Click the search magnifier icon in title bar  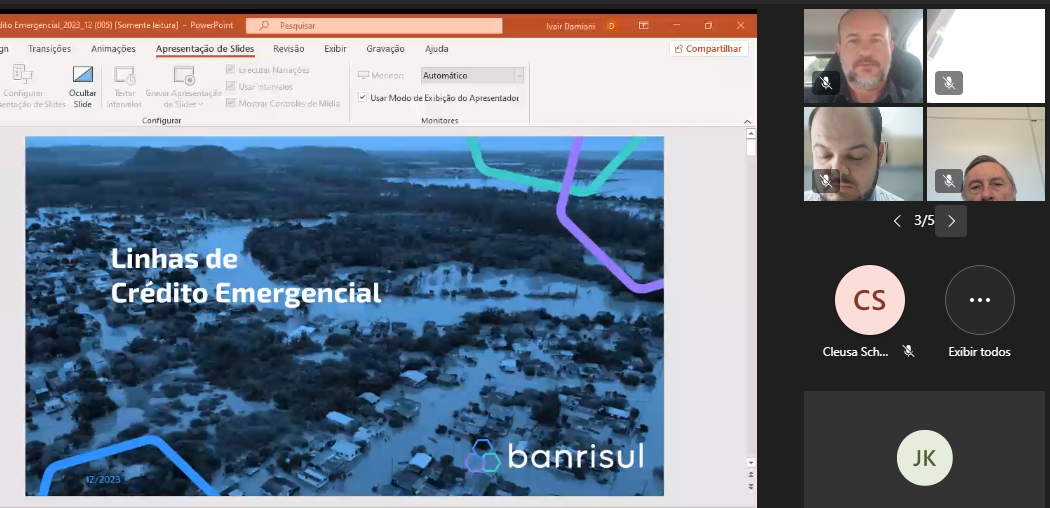pos(264,26)
